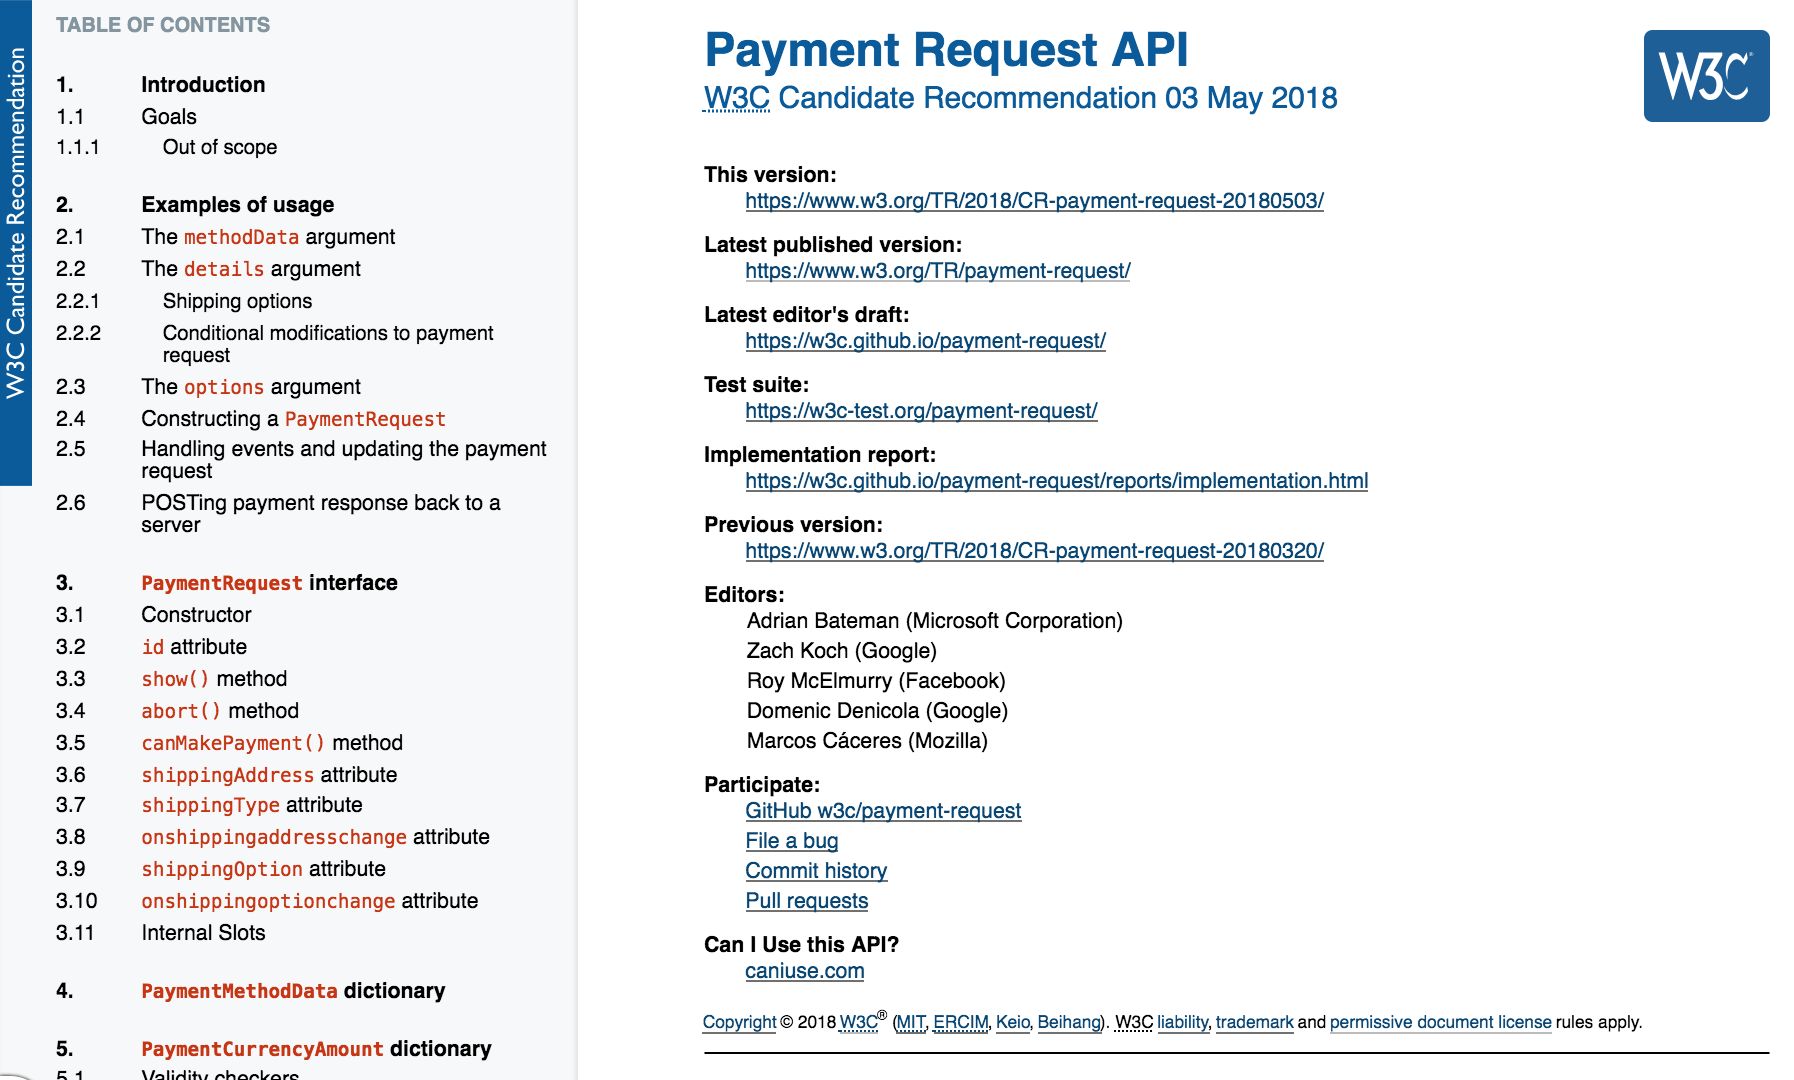The image size is (1794, 1080).
Task: Go to id attribute section
Action: coord(194,647)
